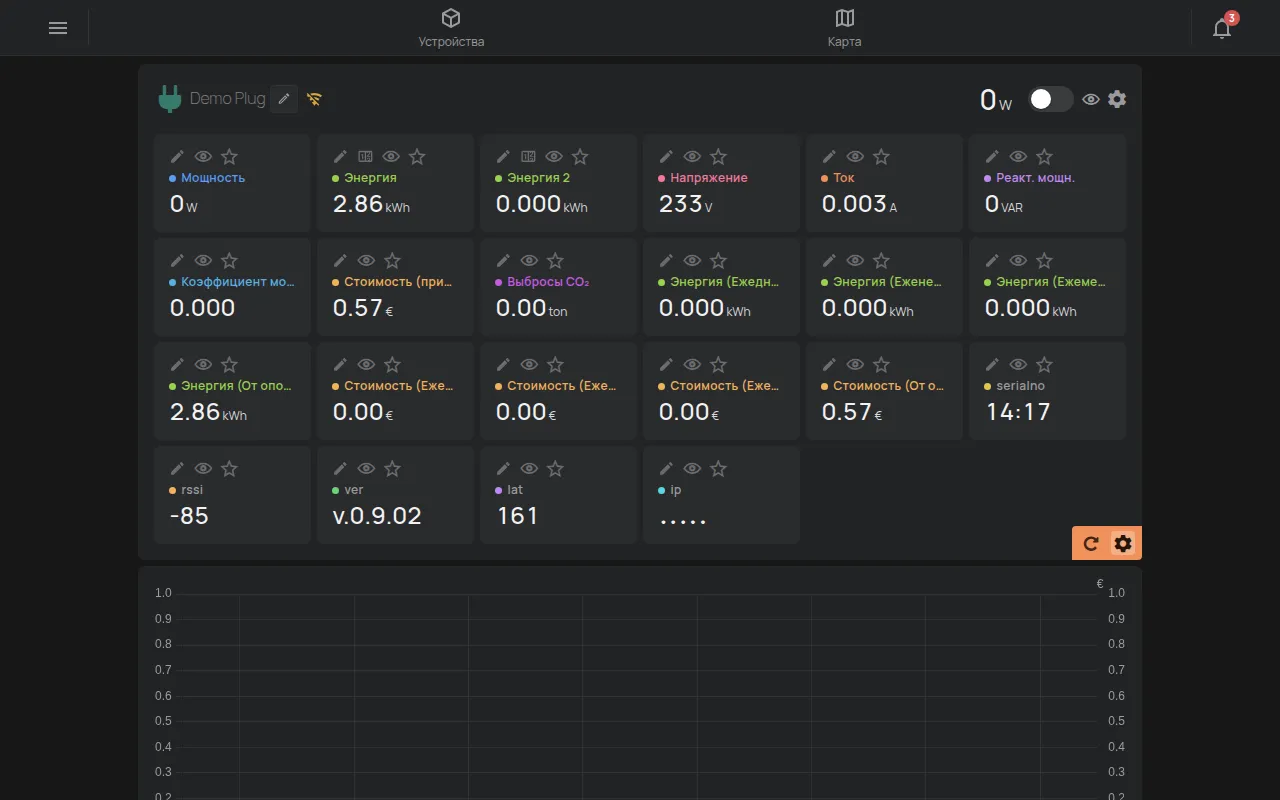This screenshot has height=800, width=1280.
Task: Star the Ток card as favorite
Action: pos(881,156)
